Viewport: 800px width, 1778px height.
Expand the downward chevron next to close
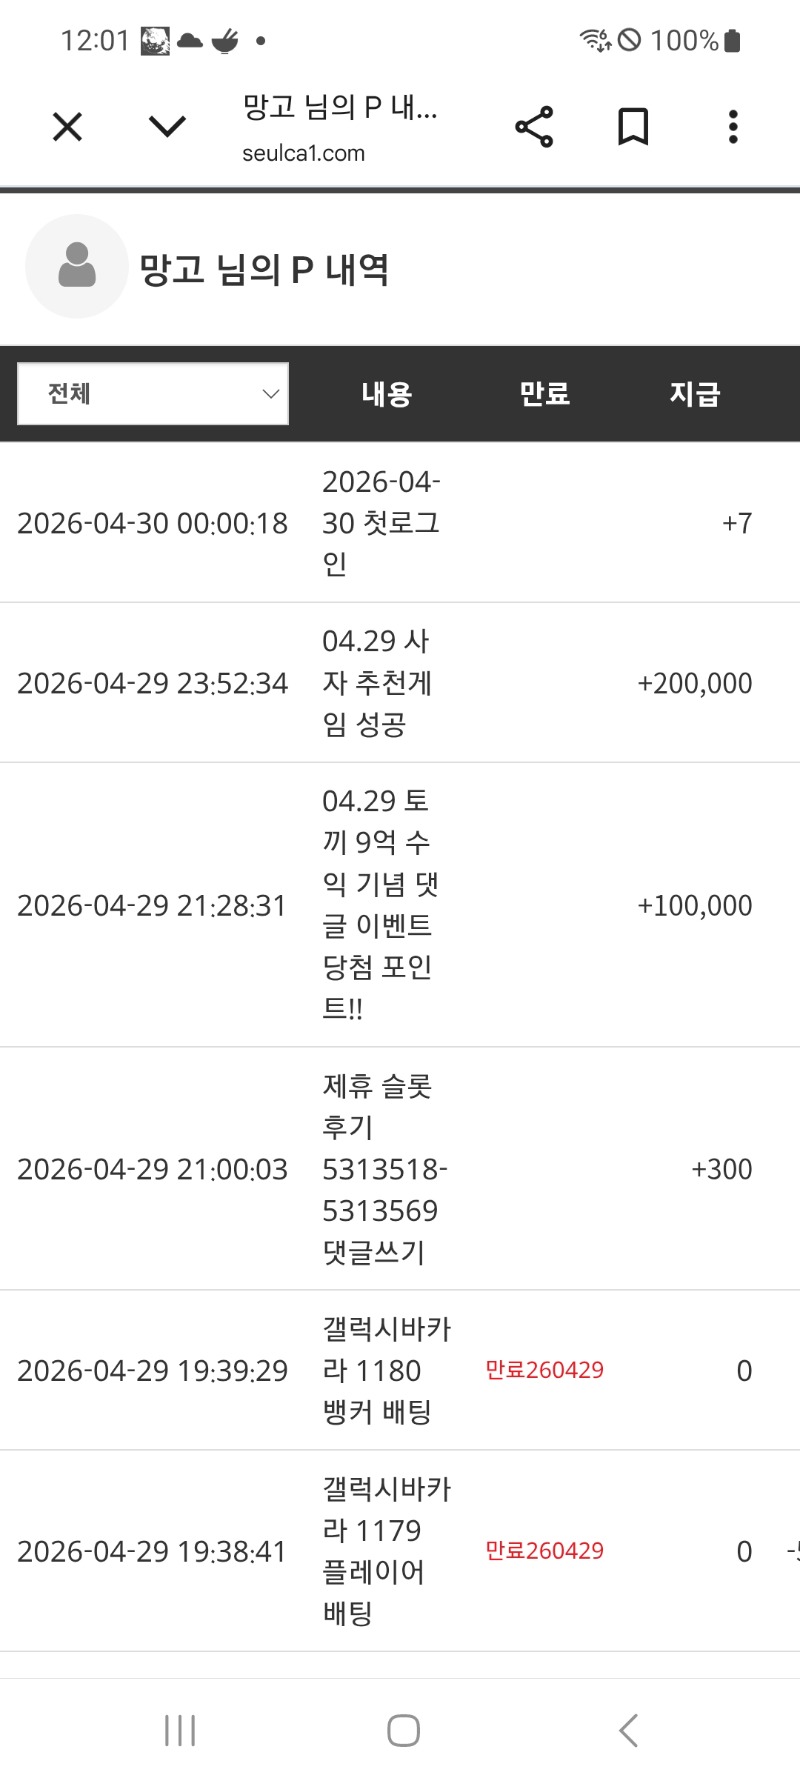167,127
